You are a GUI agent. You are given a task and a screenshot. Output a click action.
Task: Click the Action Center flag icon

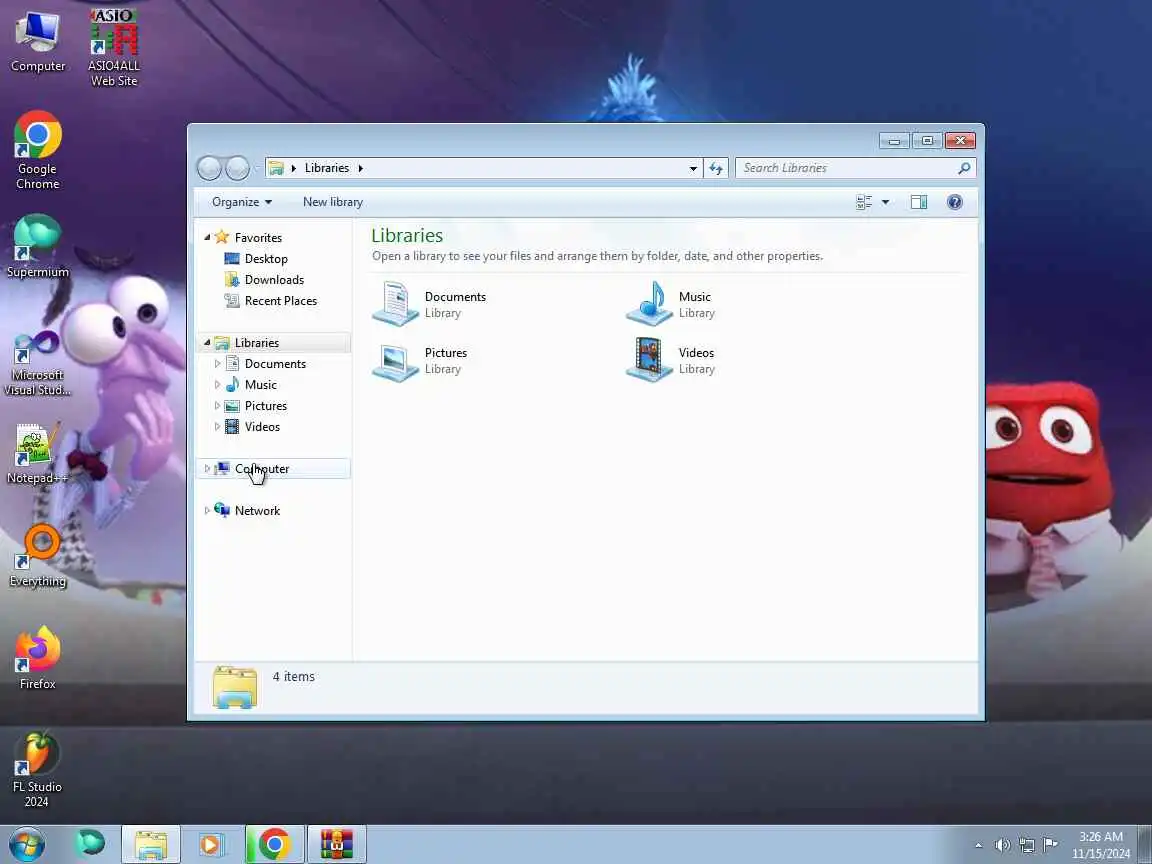click(x=1051, y=845)
